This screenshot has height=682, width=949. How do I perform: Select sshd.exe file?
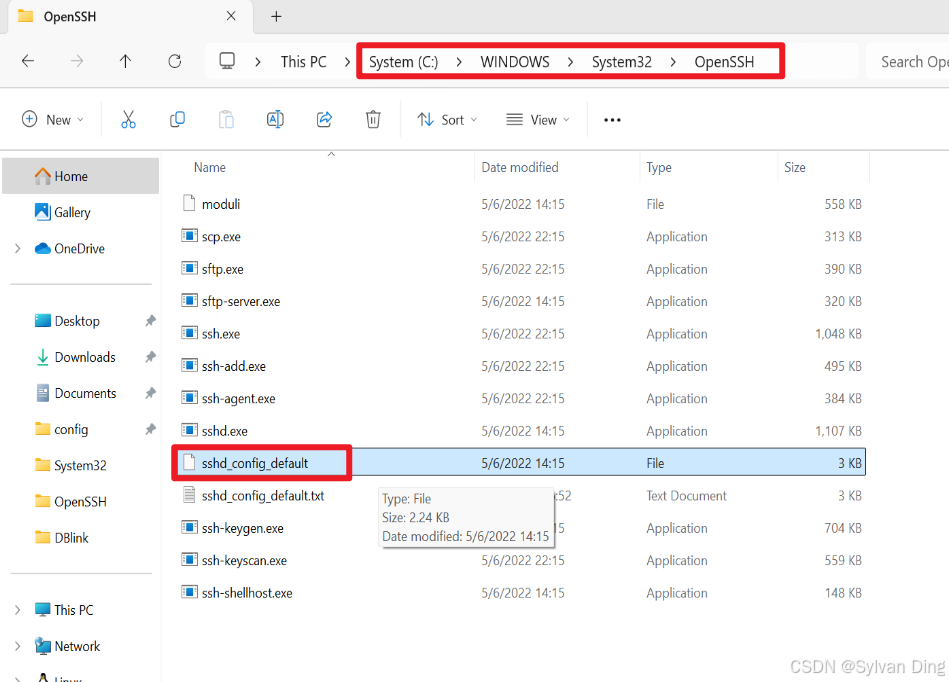coord(225,431)
